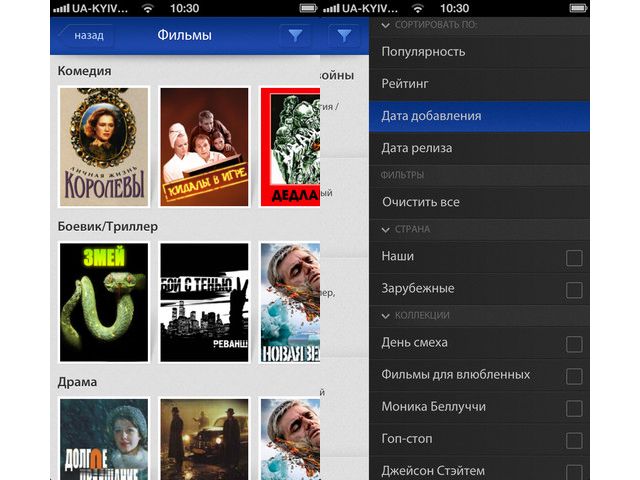The width and height of the screenshot is (640, 480).
Task: Tick the Моника Беллуччи checkbox
Action: coord(574,408)
